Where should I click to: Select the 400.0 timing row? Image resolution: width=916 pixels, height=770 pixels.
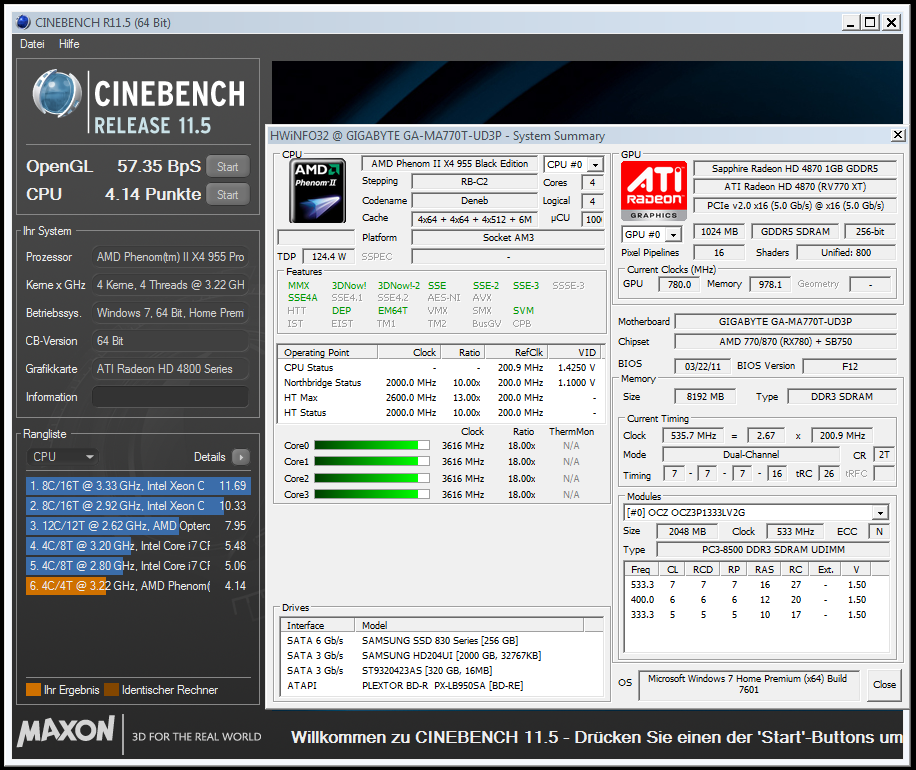click(x=757, y=599)
